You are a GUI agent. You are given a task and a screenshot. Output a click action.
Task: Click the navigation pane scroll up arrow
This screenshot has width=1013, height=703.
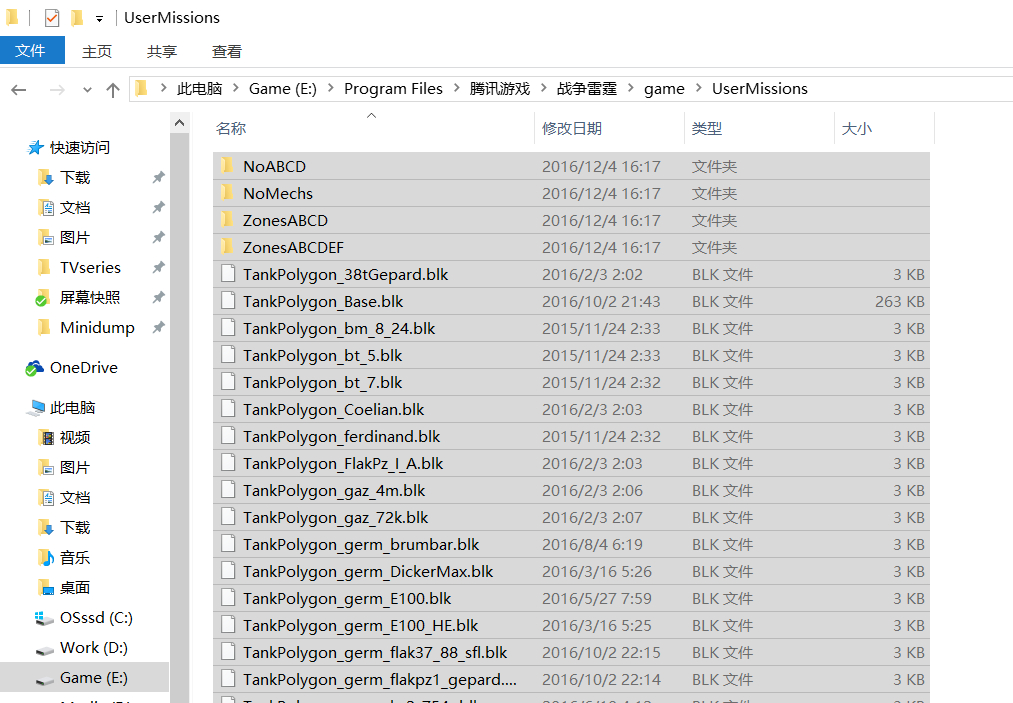pyautogui.click(x=180, y=123)
